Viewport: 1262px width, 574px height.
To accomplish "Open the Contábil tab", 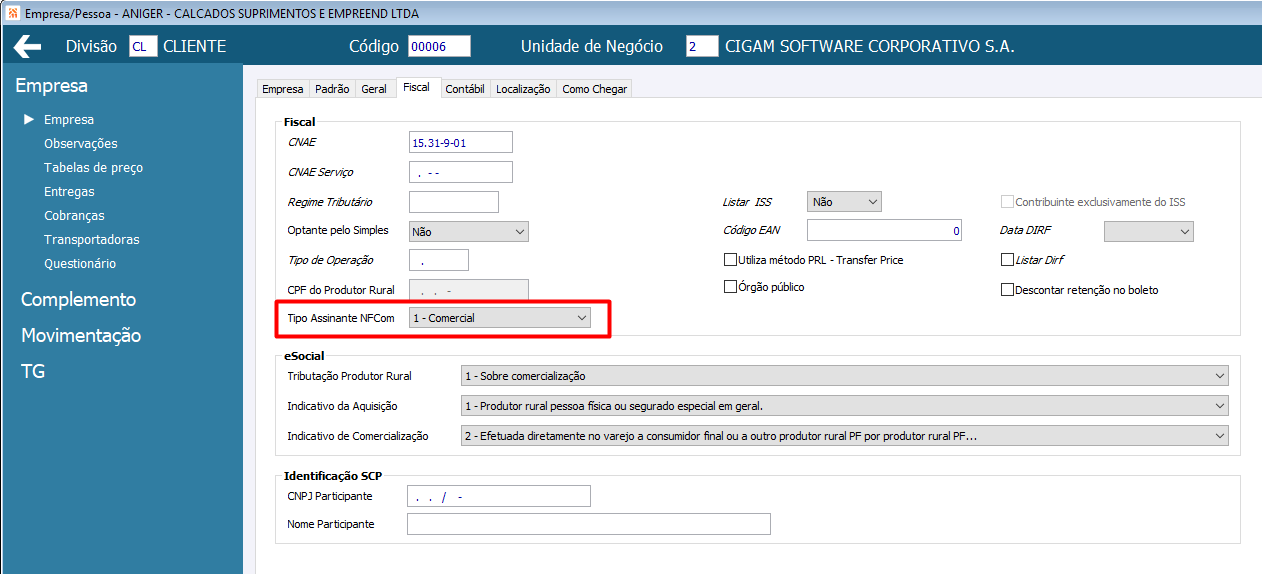I will coord(465,89).
